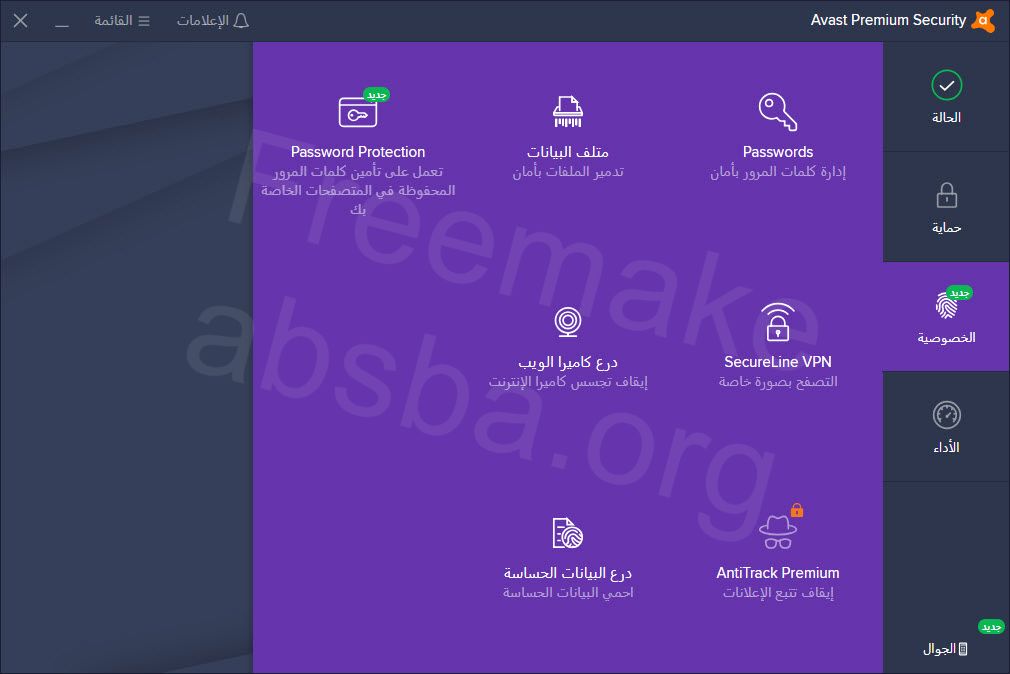Image resolution: width=1010 pixels, height=674 pixels.
Task: Click the 'متلف البيانات' title text
Action: 567,152
